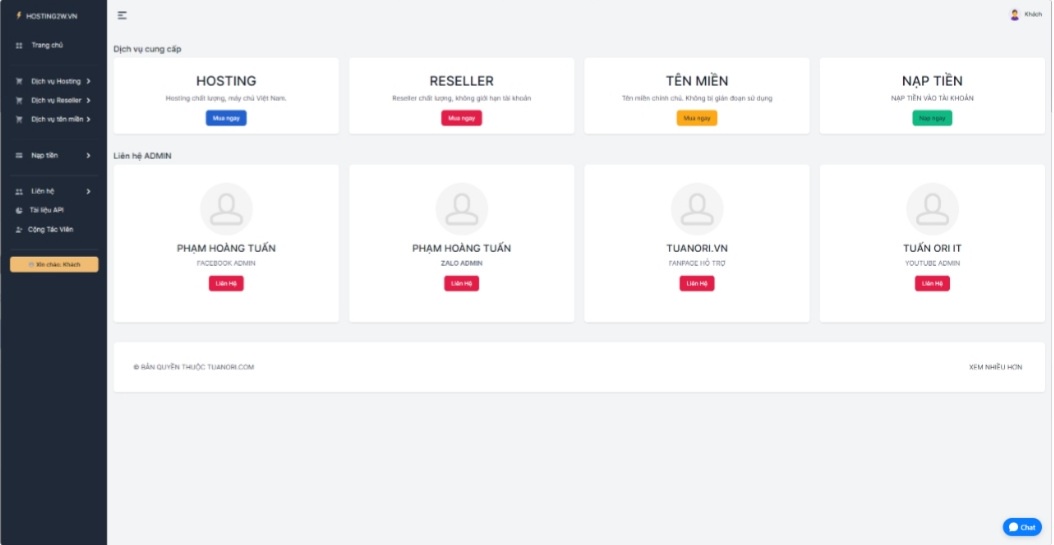Click the TUẤN ORI IT avatar thumbnail
The height and width of the screenshot is (545, 1054).
931,209
